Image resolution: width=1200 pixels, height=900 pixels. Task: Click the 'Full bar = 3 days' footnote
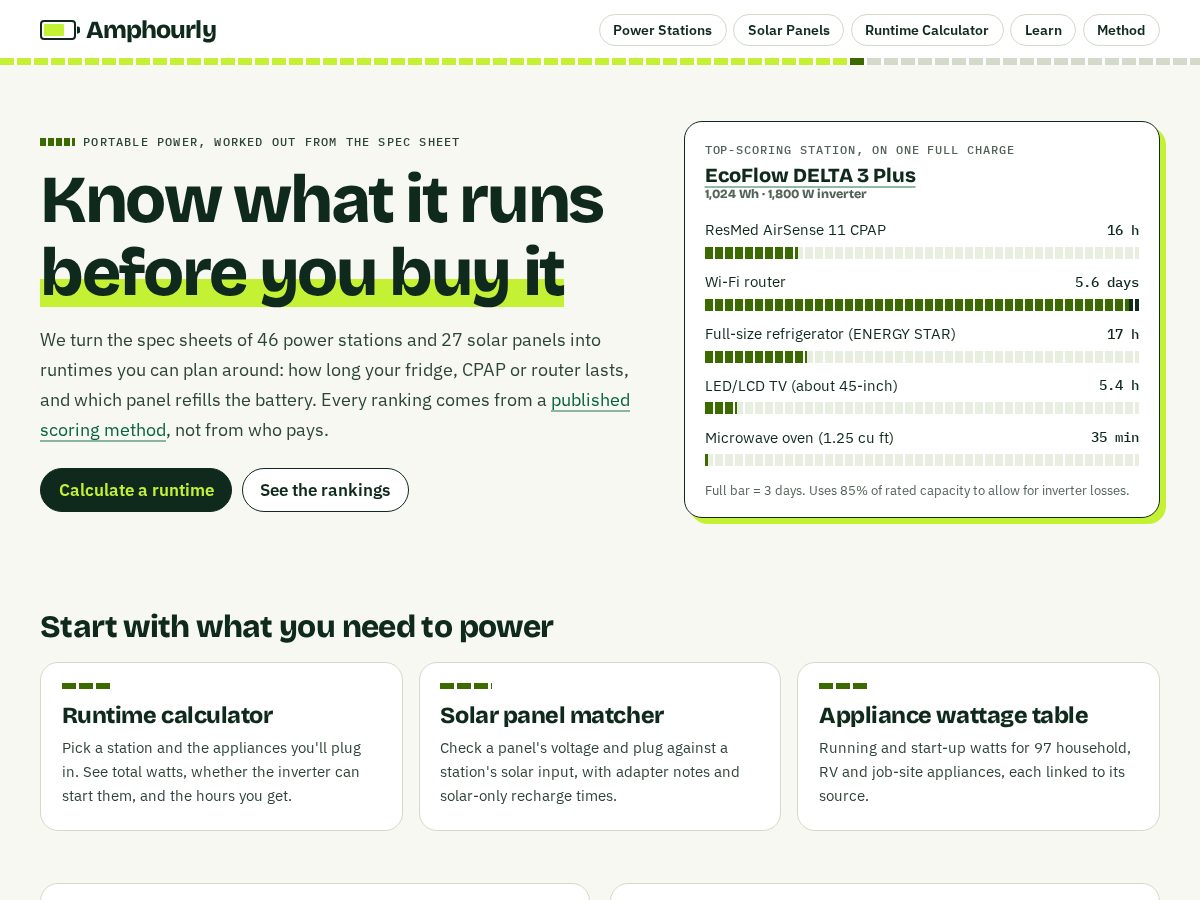(x=917, y=491)
